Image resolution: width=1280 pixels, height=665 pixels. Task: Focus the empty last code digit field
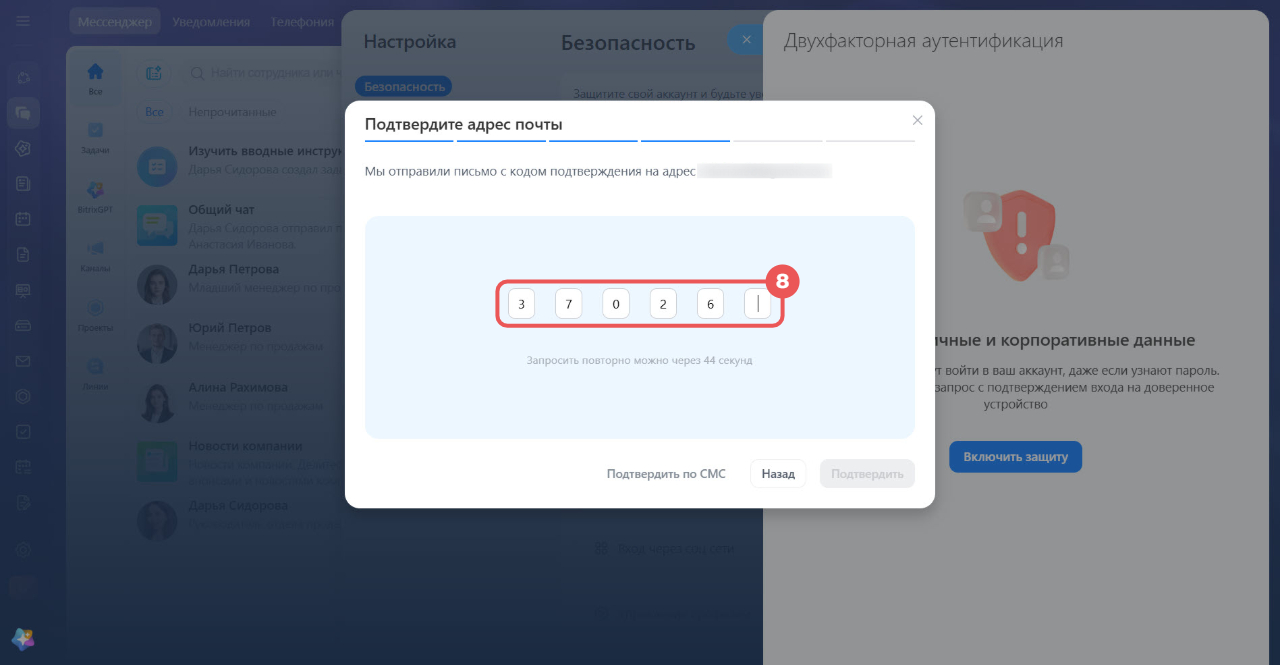(x=758, y=303)
